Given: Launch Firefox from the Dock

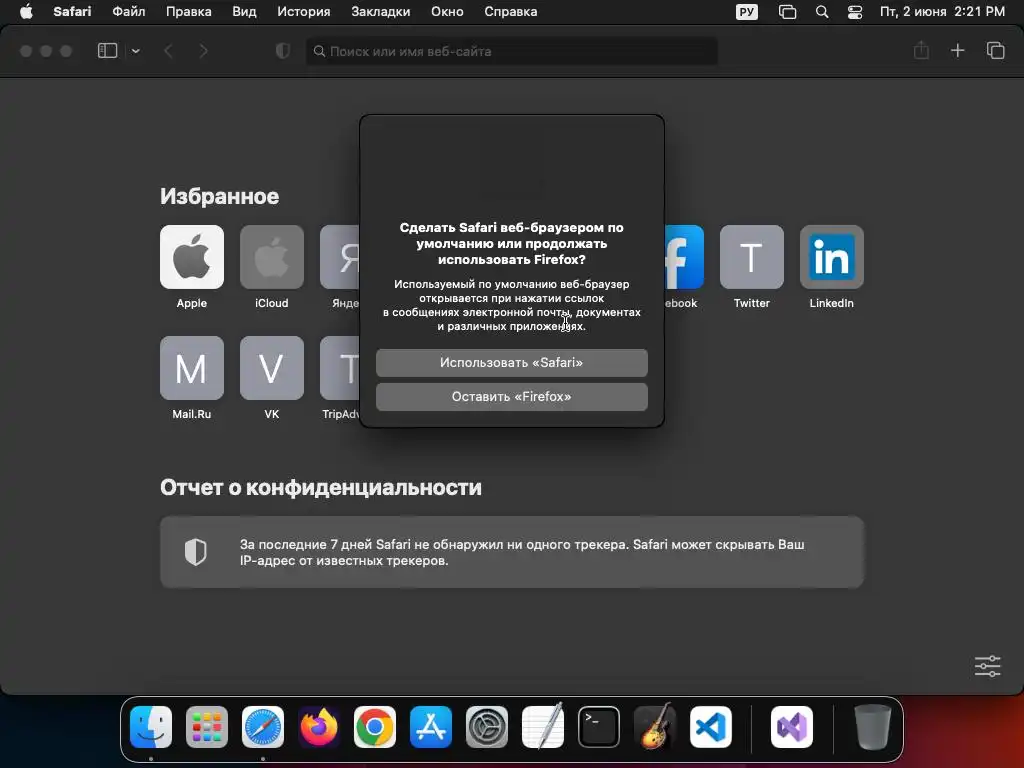Looking at the screenshot, I should (319, 727).
